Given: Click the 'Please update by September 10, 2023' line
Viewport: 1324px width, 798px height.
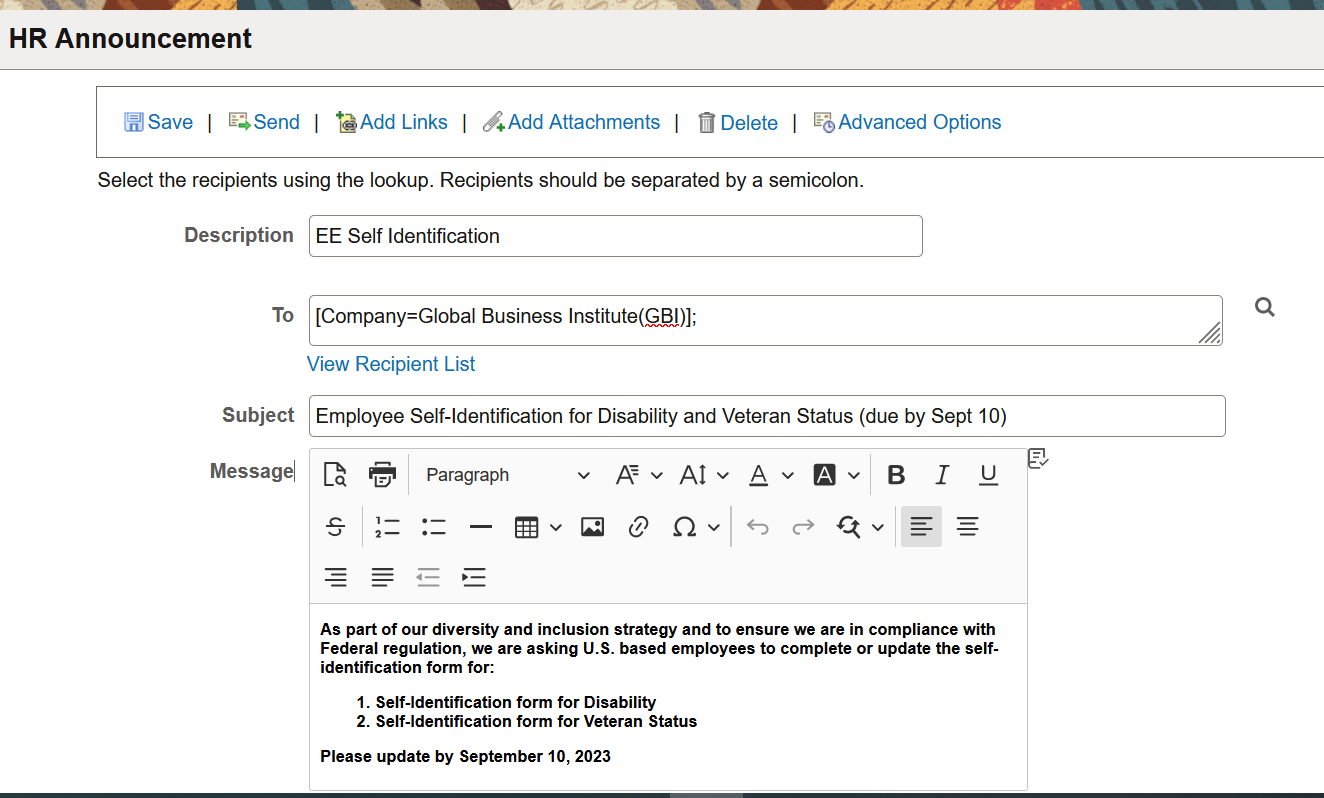Looking at the screenshot, I should click(x=465, y=756).
